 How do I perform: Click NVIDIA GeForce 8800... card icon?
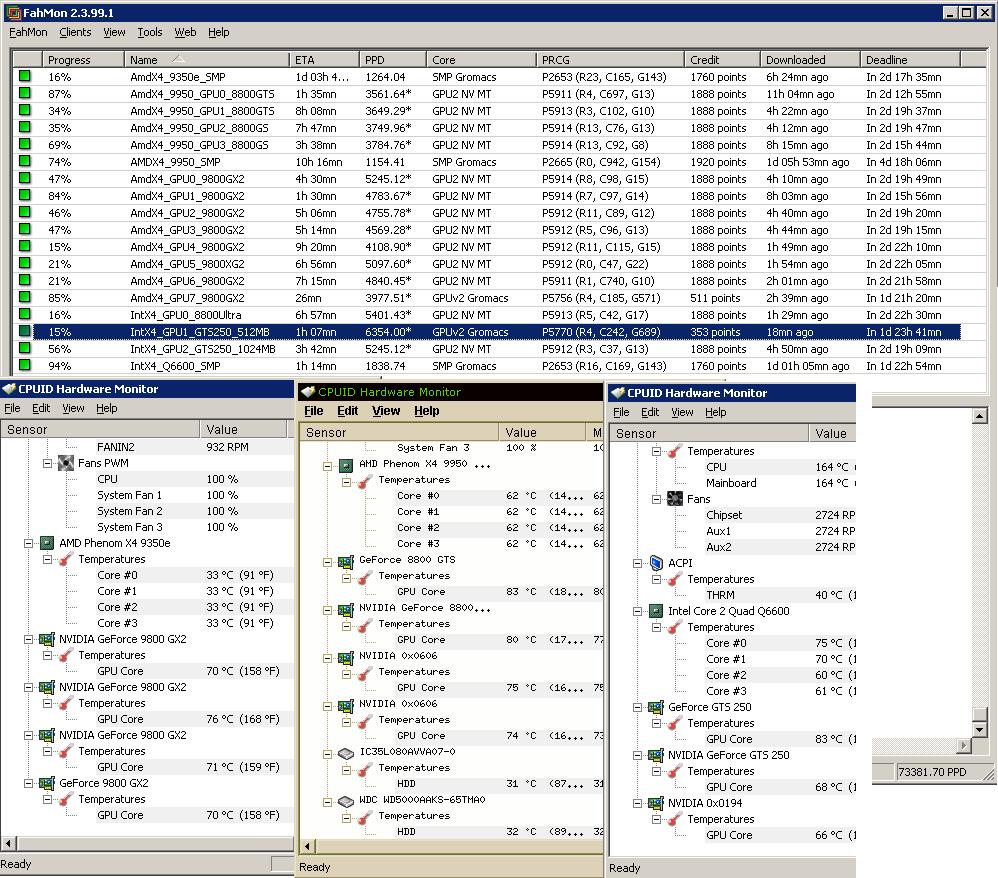[x=346, y=609]
